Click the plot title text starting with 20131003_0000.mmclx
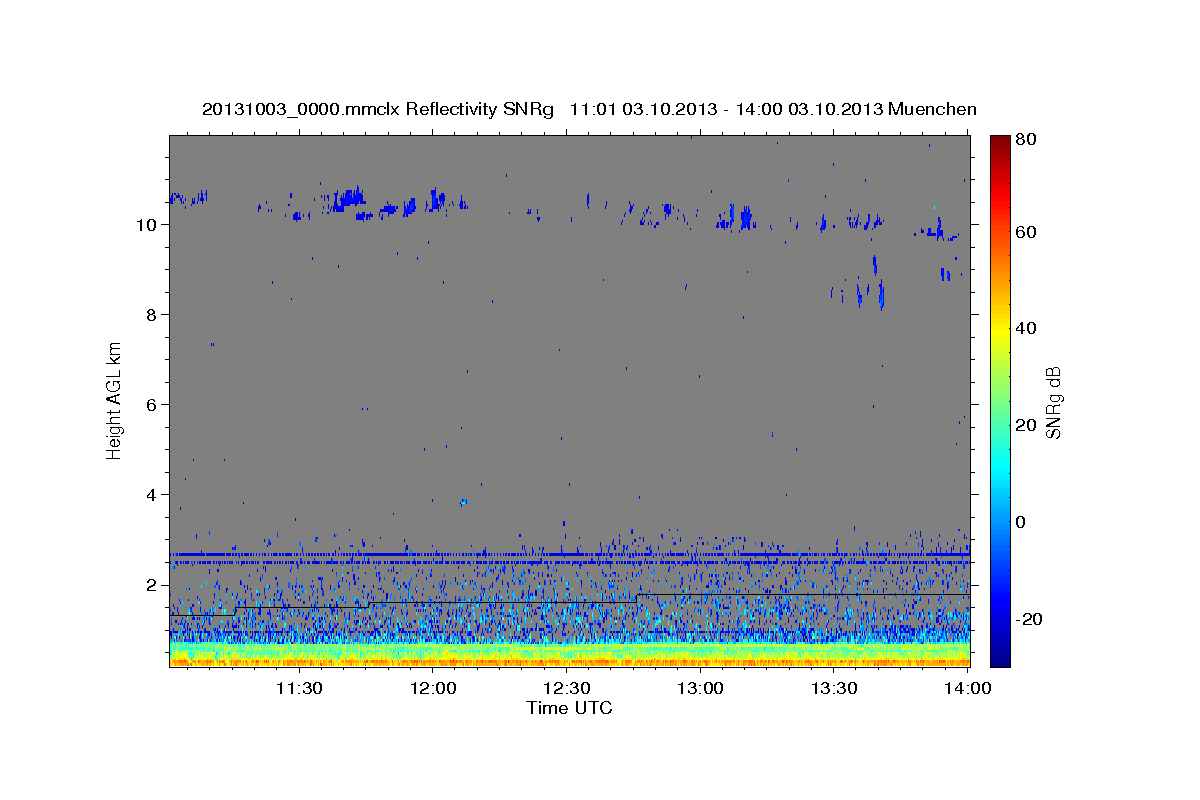This screenshot has width=1200, height=800. [x=589, y=109]
